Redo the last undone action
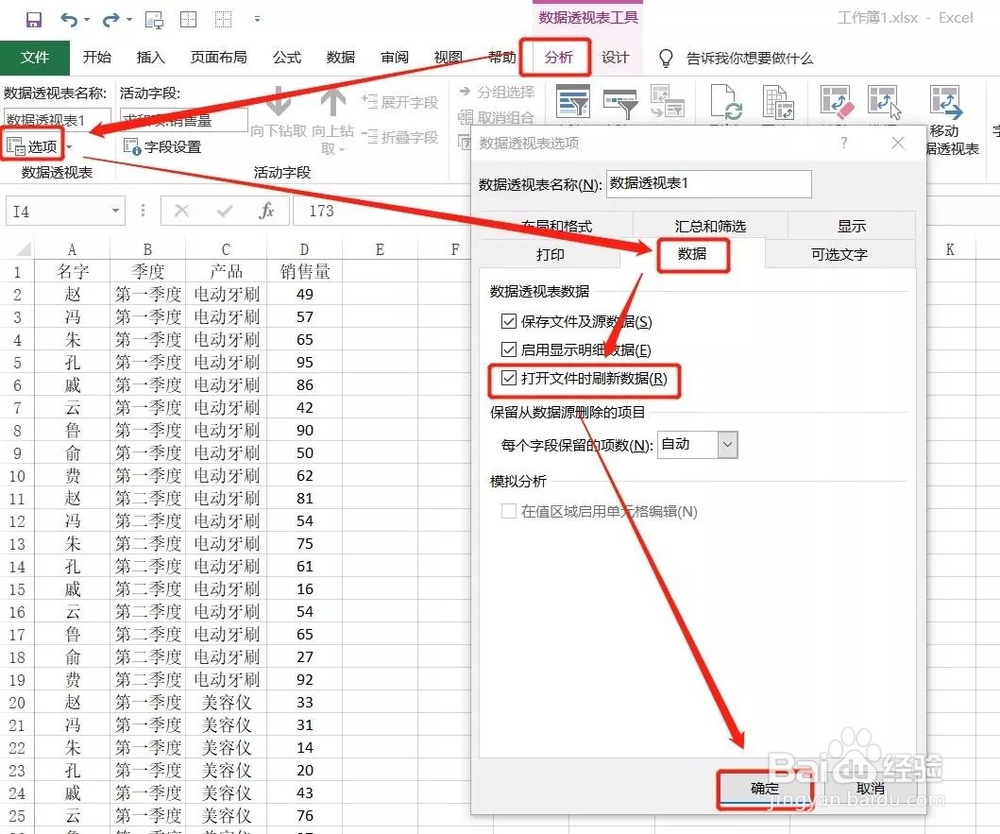Viewport: 1000px width, 834px height. pos(111,20)
